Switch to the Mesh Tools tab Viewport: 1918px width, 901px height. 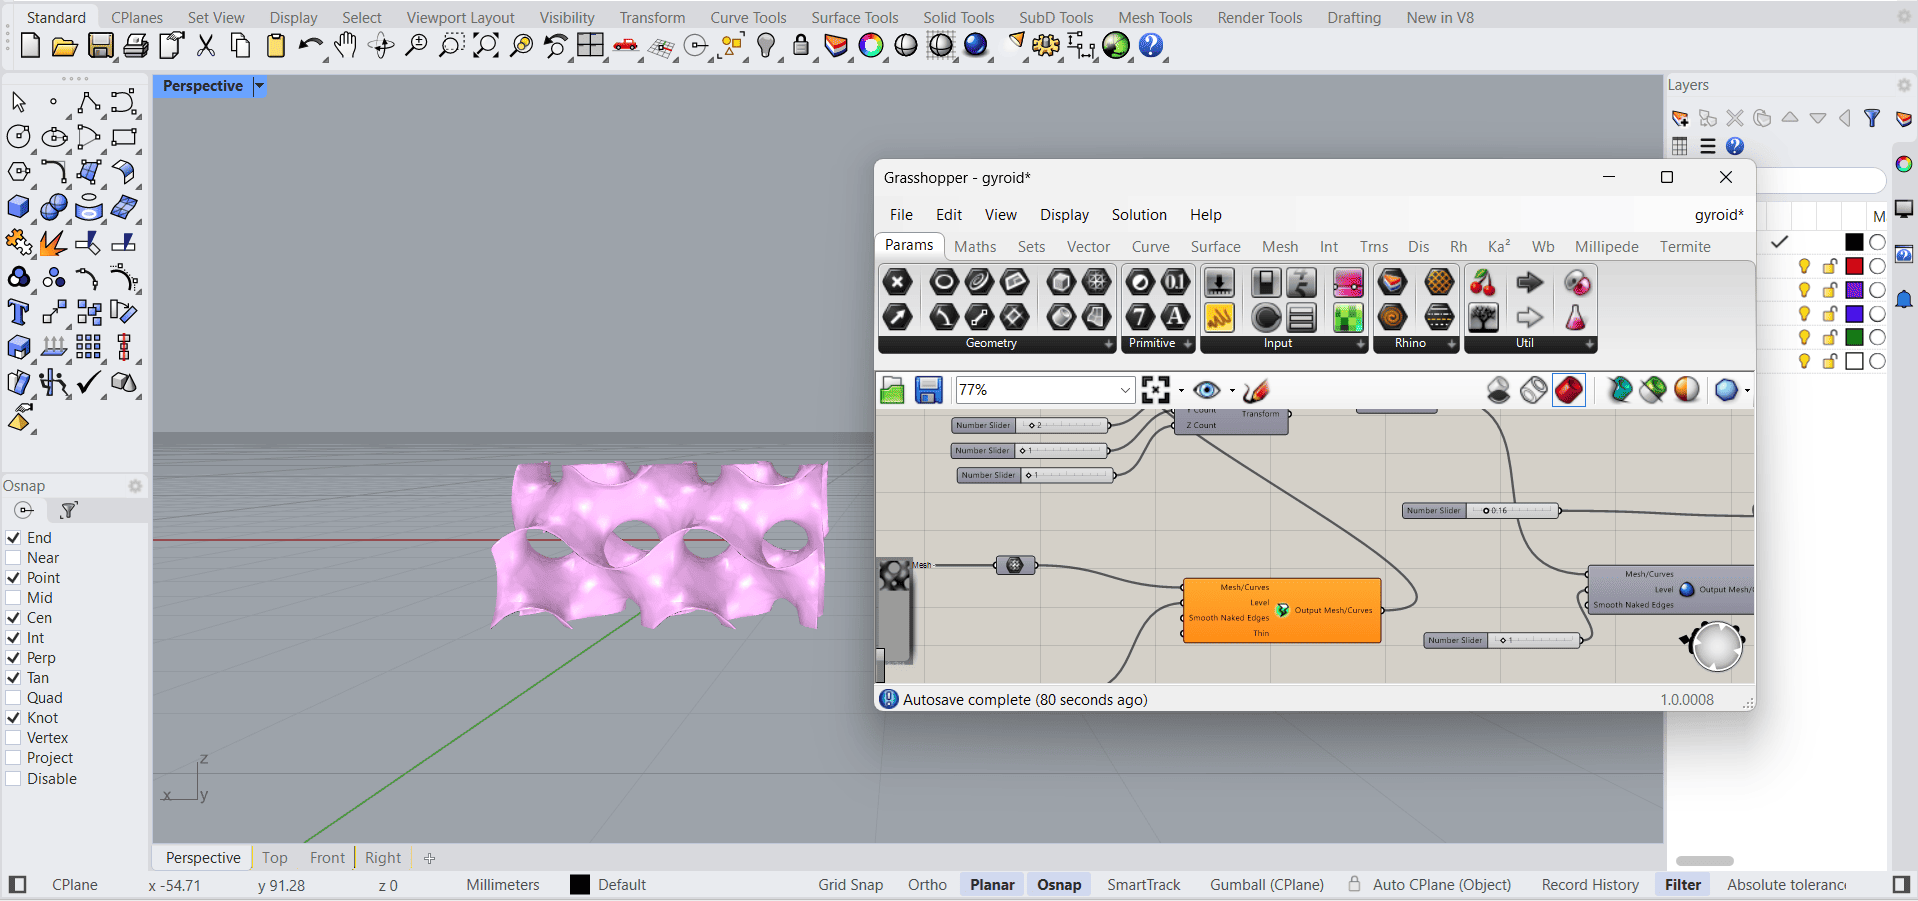click(x=1154, y=18)
